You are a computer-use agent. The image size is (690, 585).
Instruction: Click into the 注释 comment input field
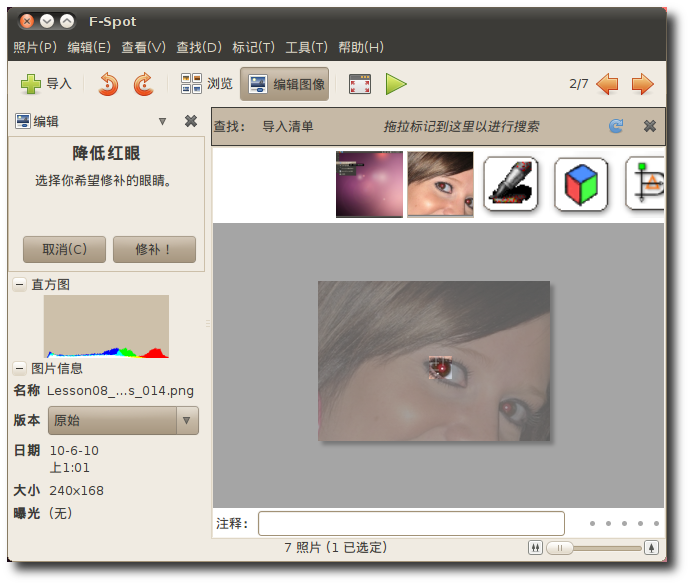point(411,523)
